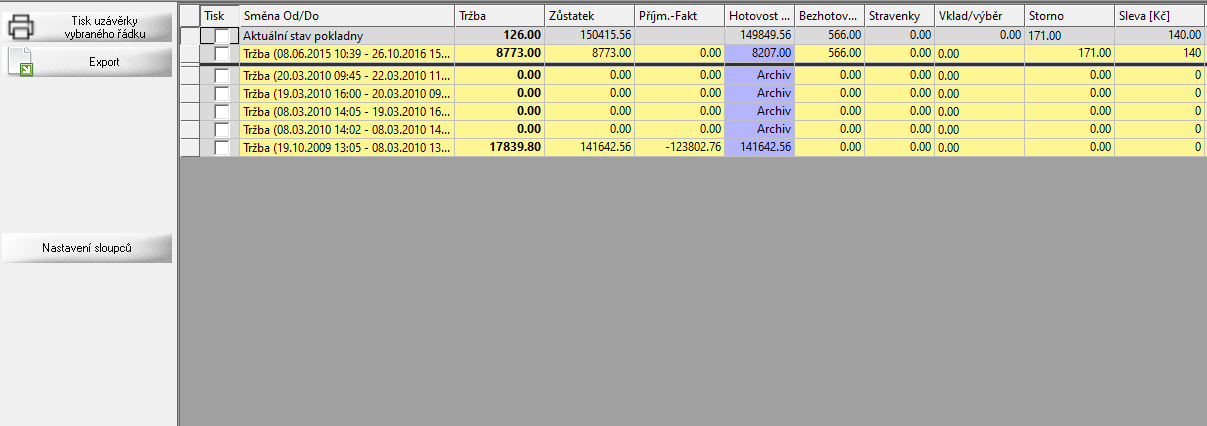Click Archiv cell in Tržba 19.03.2010 16:00 row

pos(759,93)
